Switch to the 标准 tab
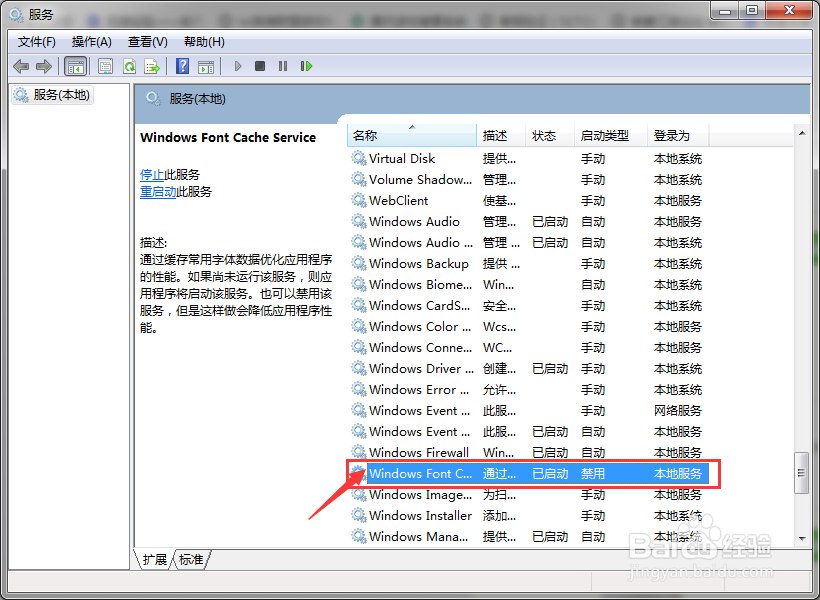The width and height of the screenshot is (820, 600). (x=191, y=560)
